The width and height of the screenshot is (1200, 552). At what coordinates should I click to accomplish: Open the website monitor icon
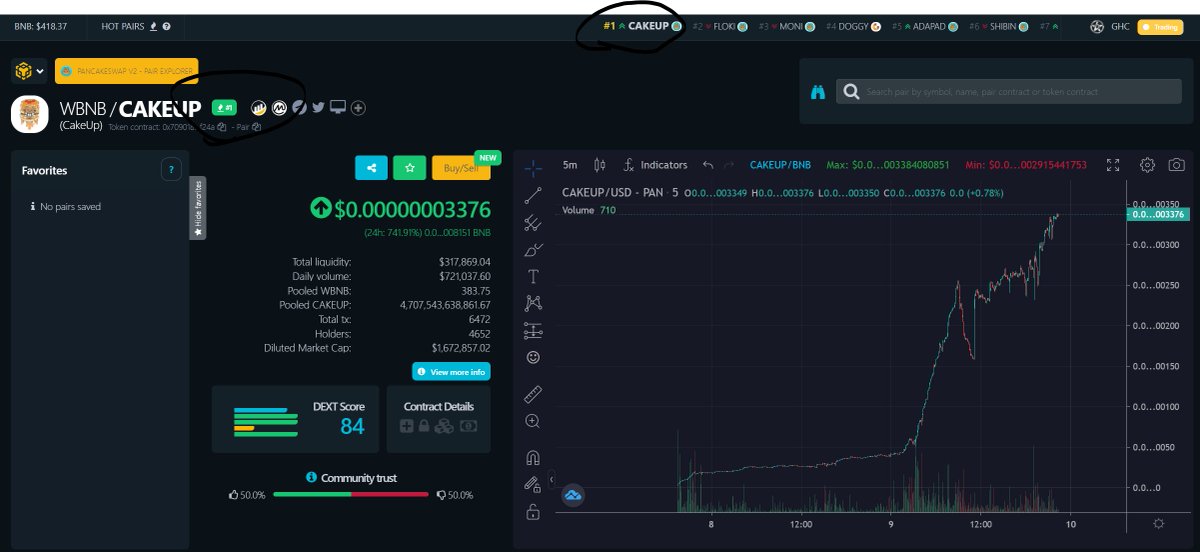[338, 107]
